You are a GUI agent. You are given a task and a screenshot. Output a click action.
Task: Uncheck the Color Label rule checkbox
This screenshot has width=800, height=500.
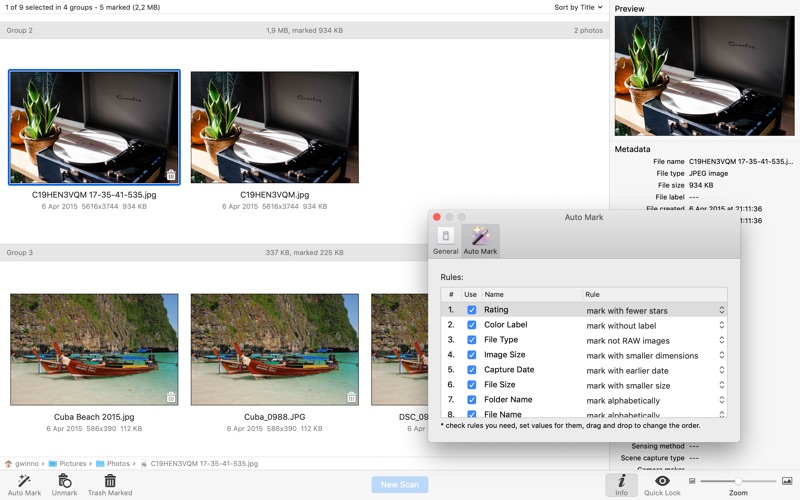tap(471, 324)
